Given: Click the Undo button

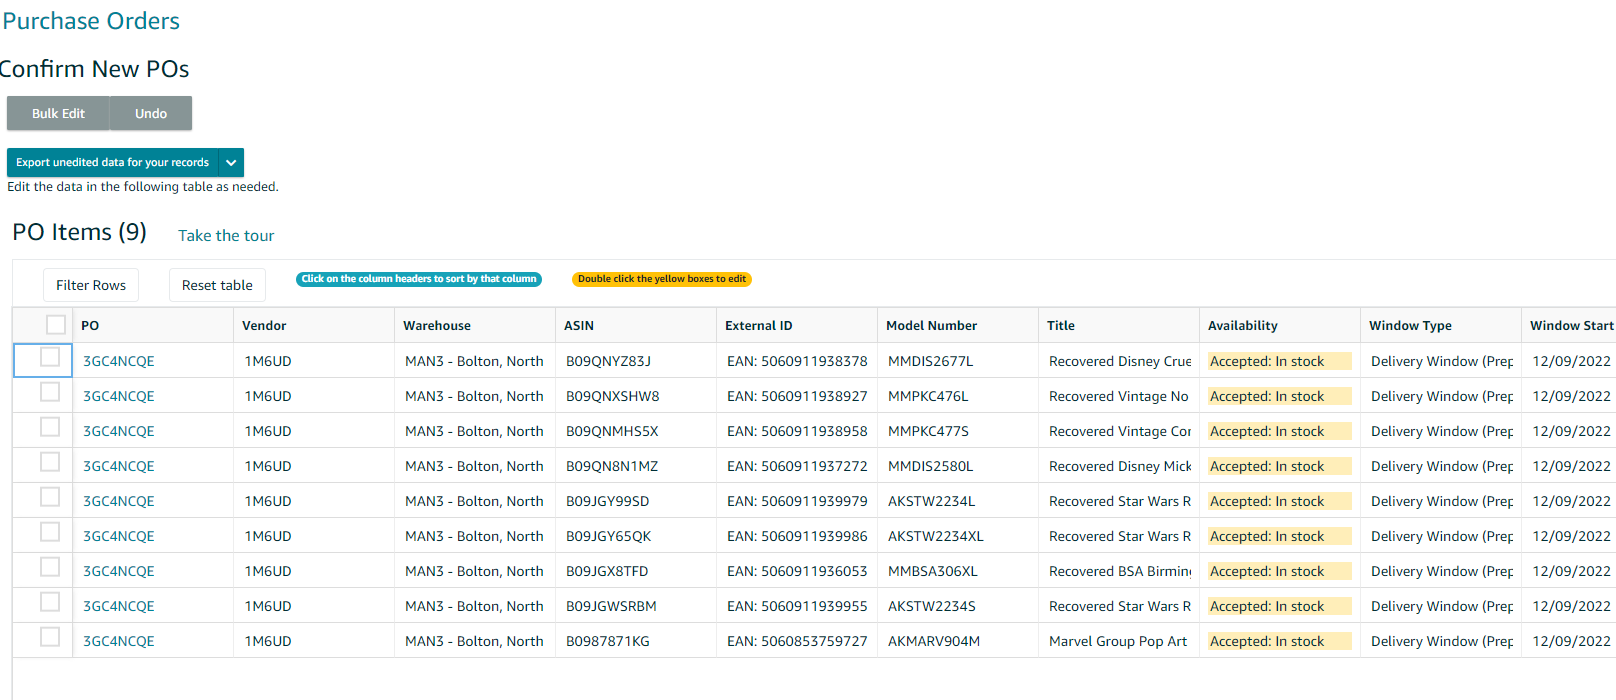Looking at the screenshot, I should coord(151,113).
